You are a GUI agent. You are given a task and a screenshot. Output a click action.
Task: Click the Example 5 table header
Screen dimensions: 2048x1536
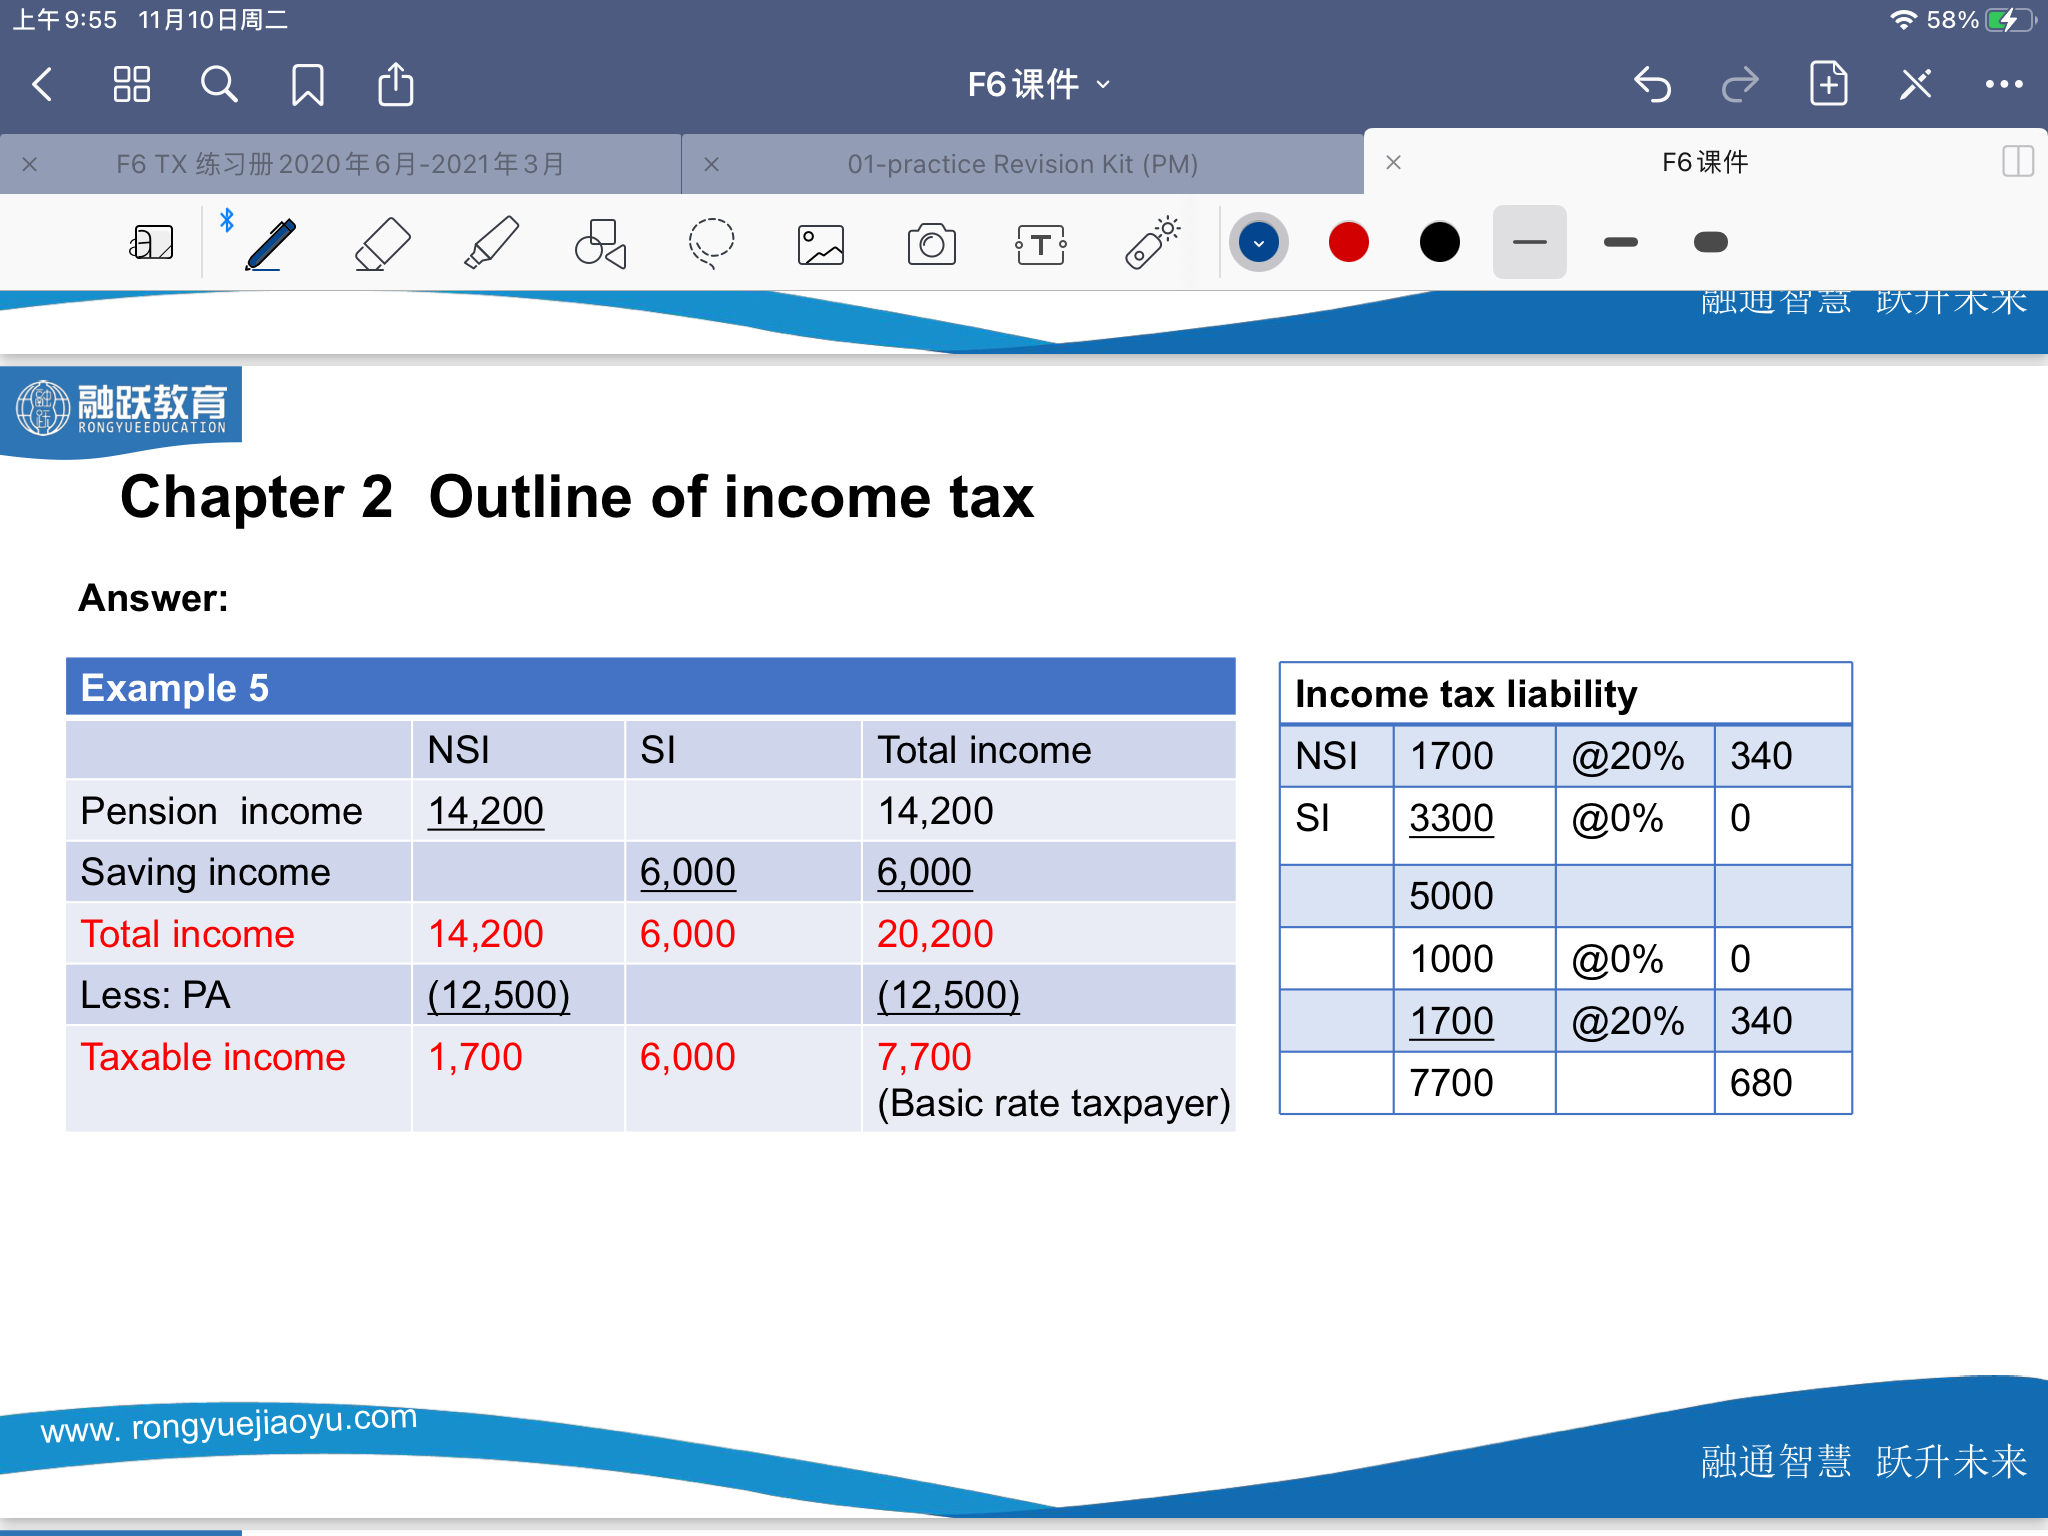pos(651,687)
